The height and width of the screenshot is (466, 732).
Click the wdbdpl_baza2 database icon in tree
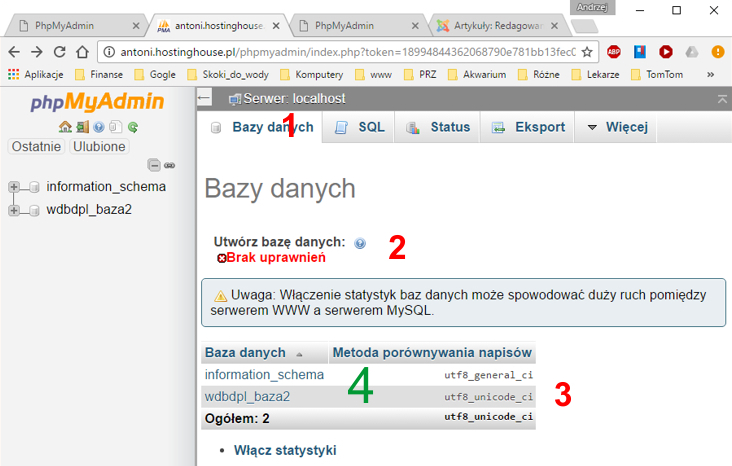(x=34, y=211)
